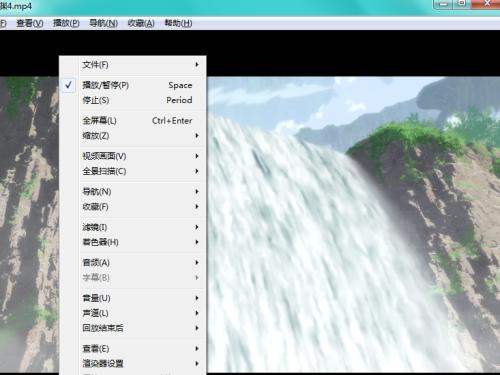Open the 回放结束后 submenu

pos(133,328)
